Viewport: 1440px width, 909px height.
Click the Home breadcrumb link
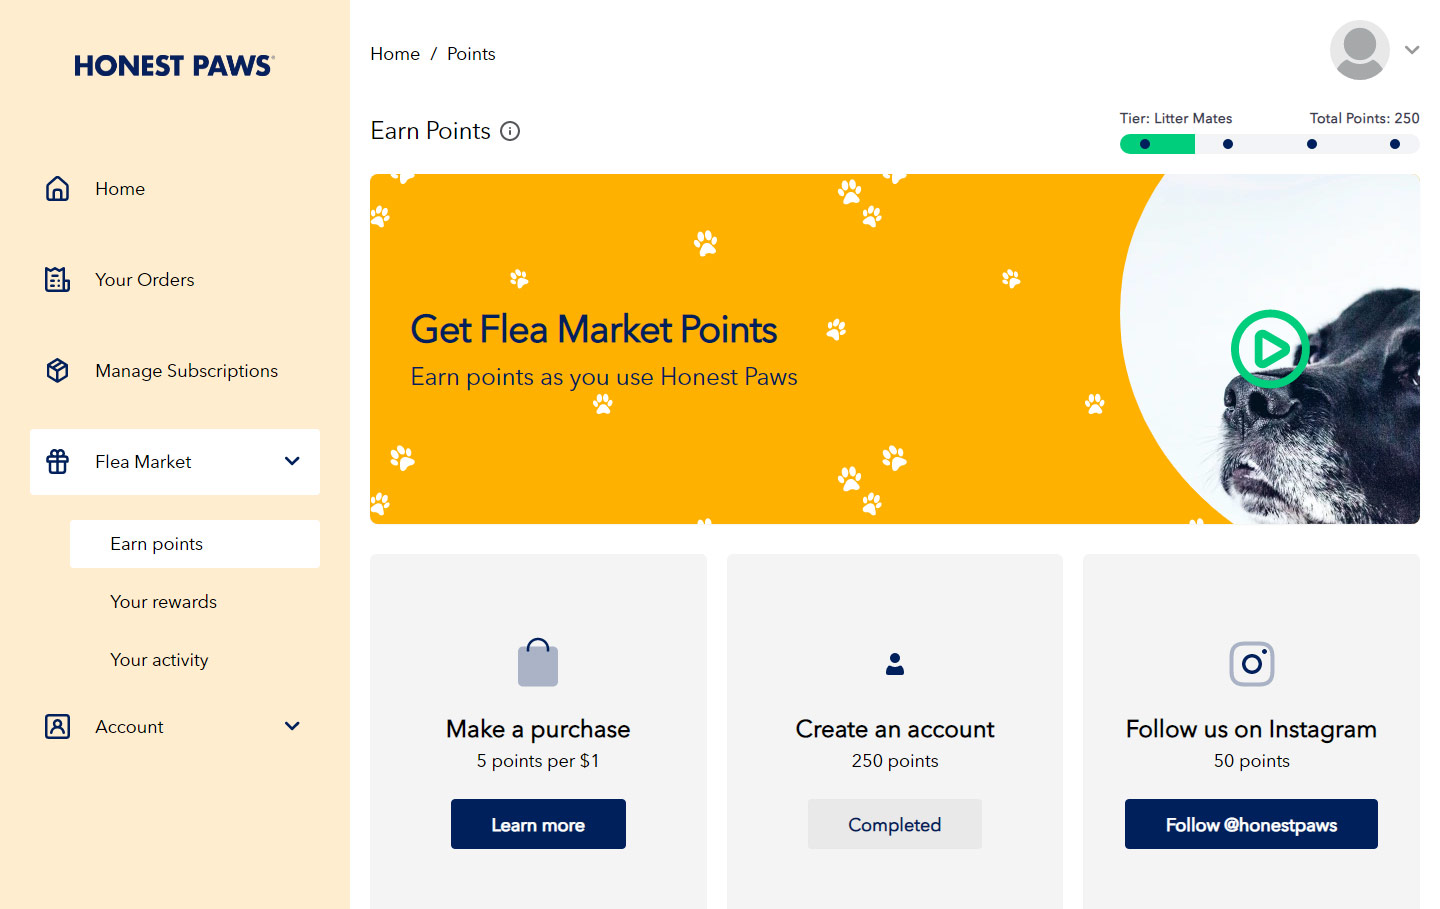395,54
